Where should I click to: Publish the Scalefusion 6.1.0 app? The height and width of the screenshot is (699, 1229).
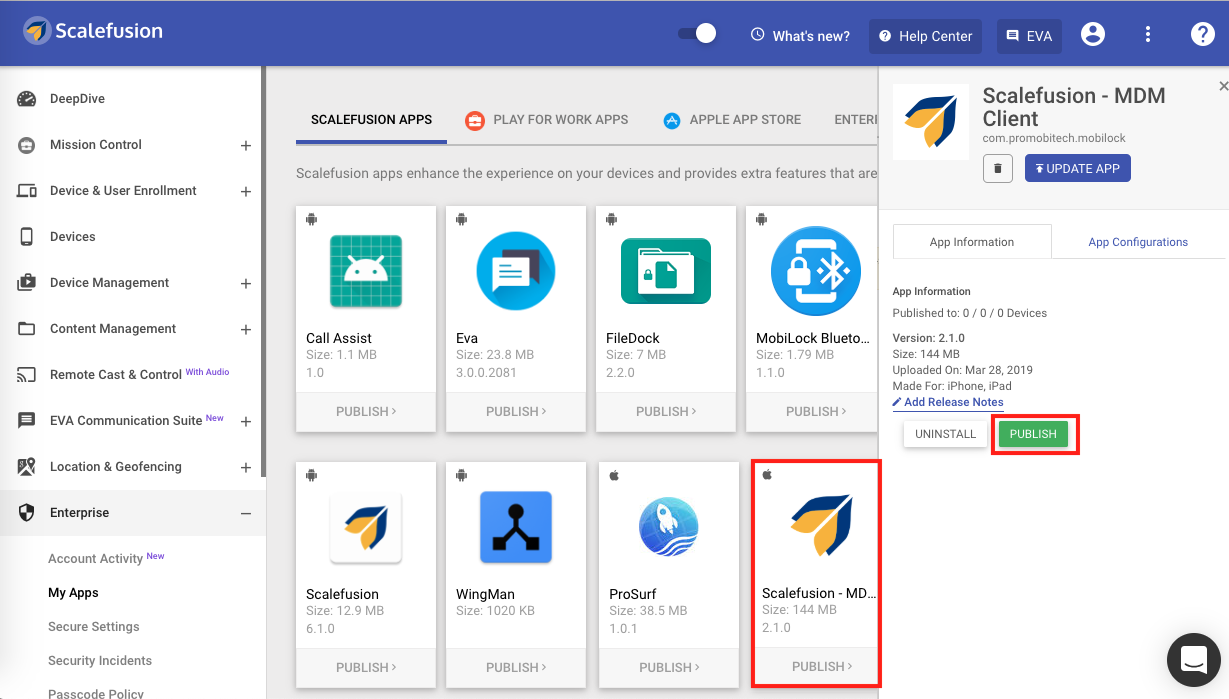click(366, 667)
